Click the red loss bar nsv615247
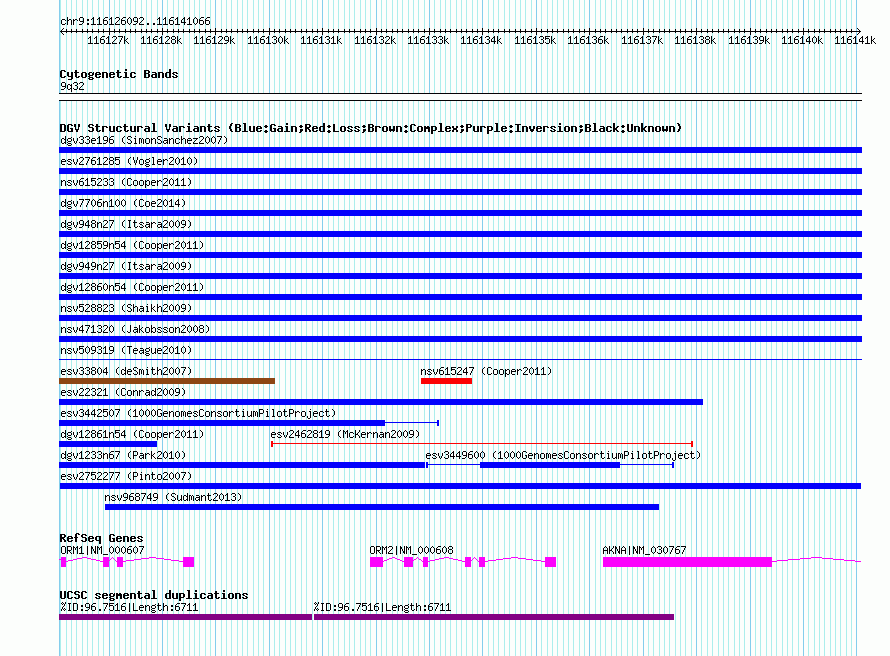The image size is (890, 656). pos(446,381)
